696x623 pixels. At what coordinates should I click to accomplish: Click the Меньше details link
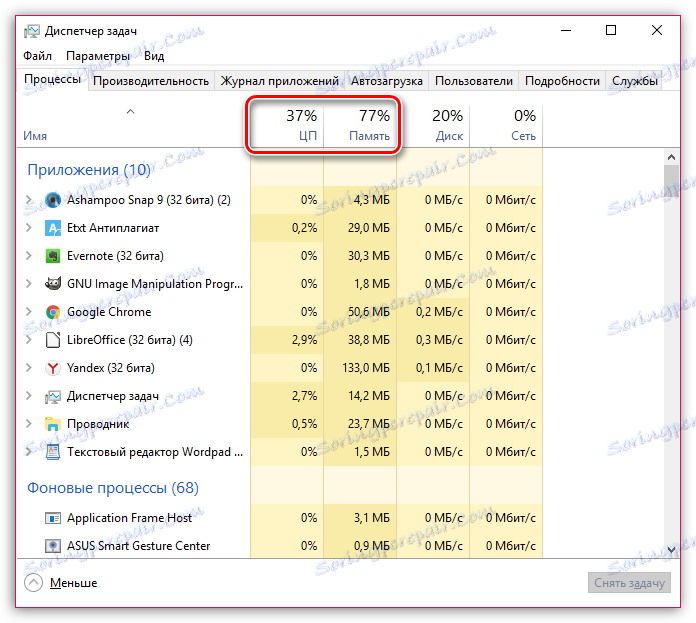pos(73,583)
